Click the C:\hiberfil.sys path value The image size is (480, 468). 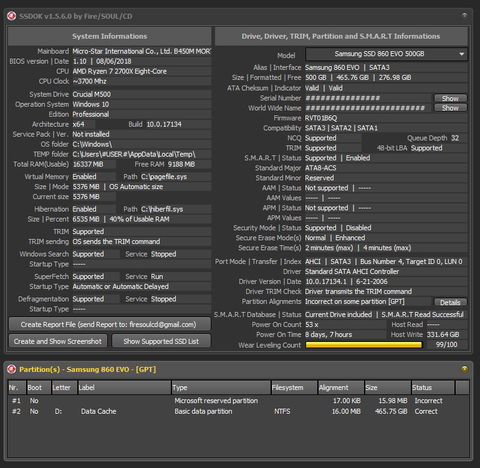162,209
